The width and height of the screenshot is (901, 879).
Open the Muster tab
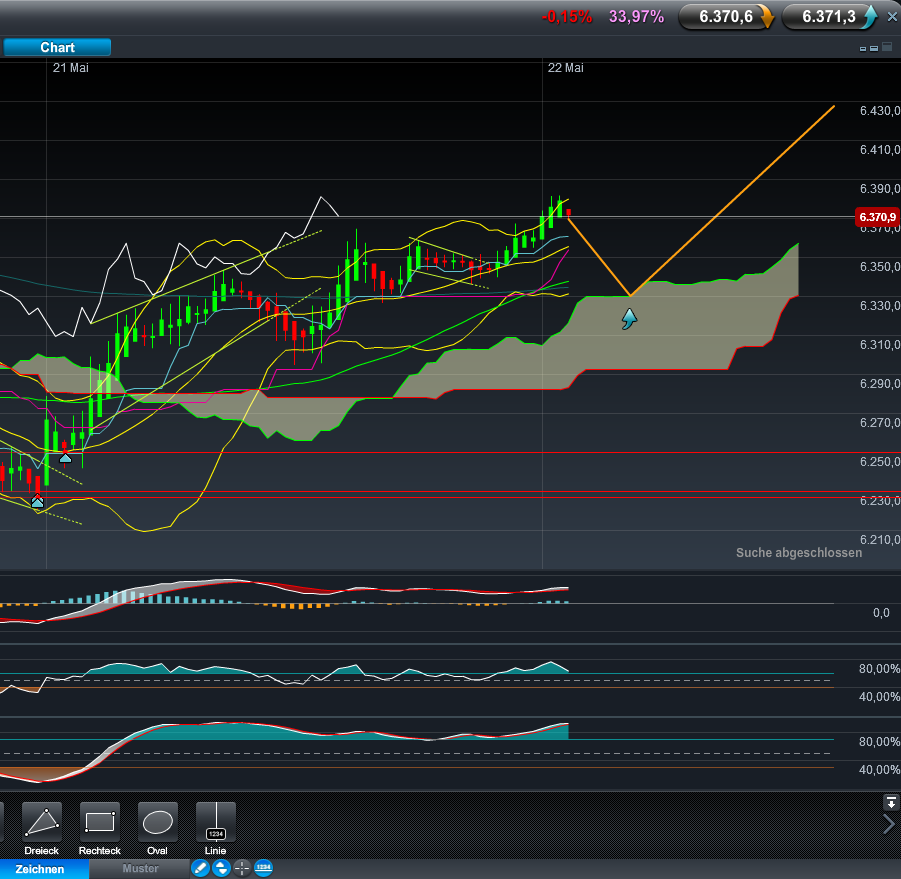pos(140,869)
